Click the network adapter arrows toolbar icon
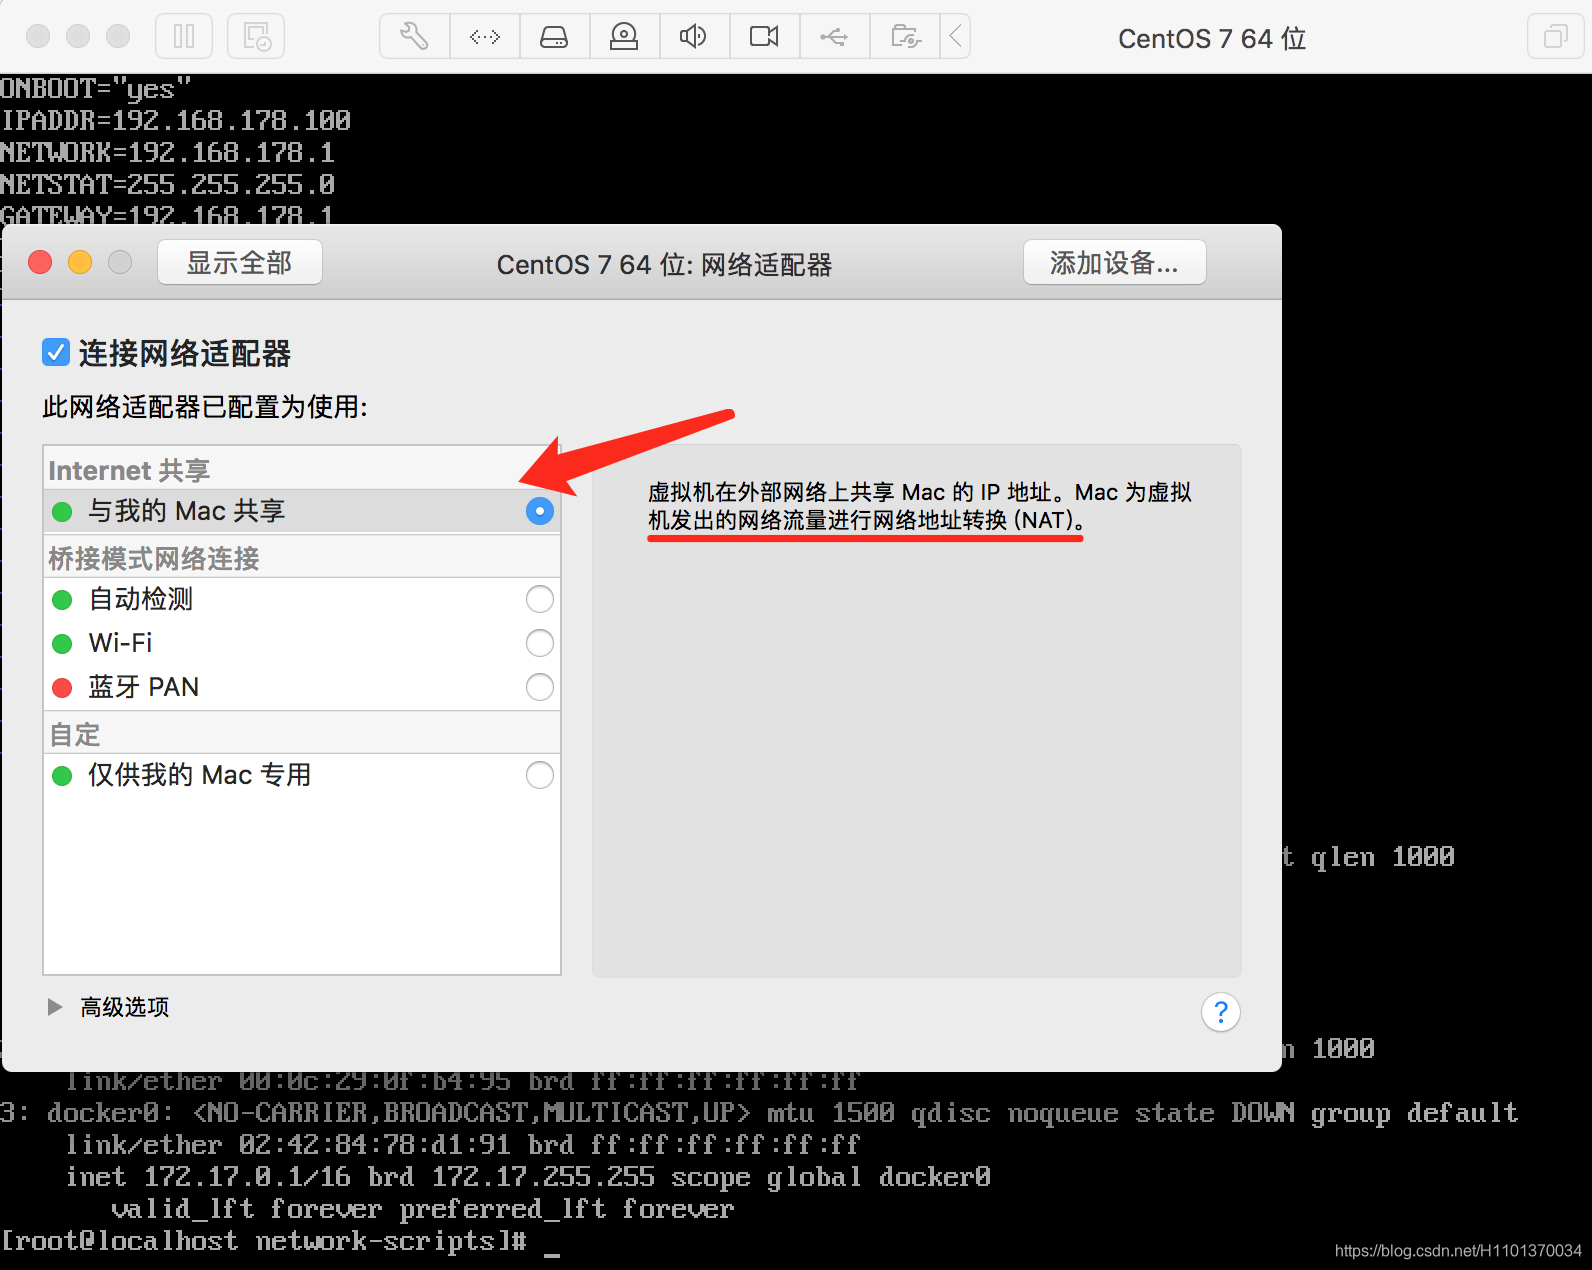Screen dimensions: 1592x1270 point(485,37)
